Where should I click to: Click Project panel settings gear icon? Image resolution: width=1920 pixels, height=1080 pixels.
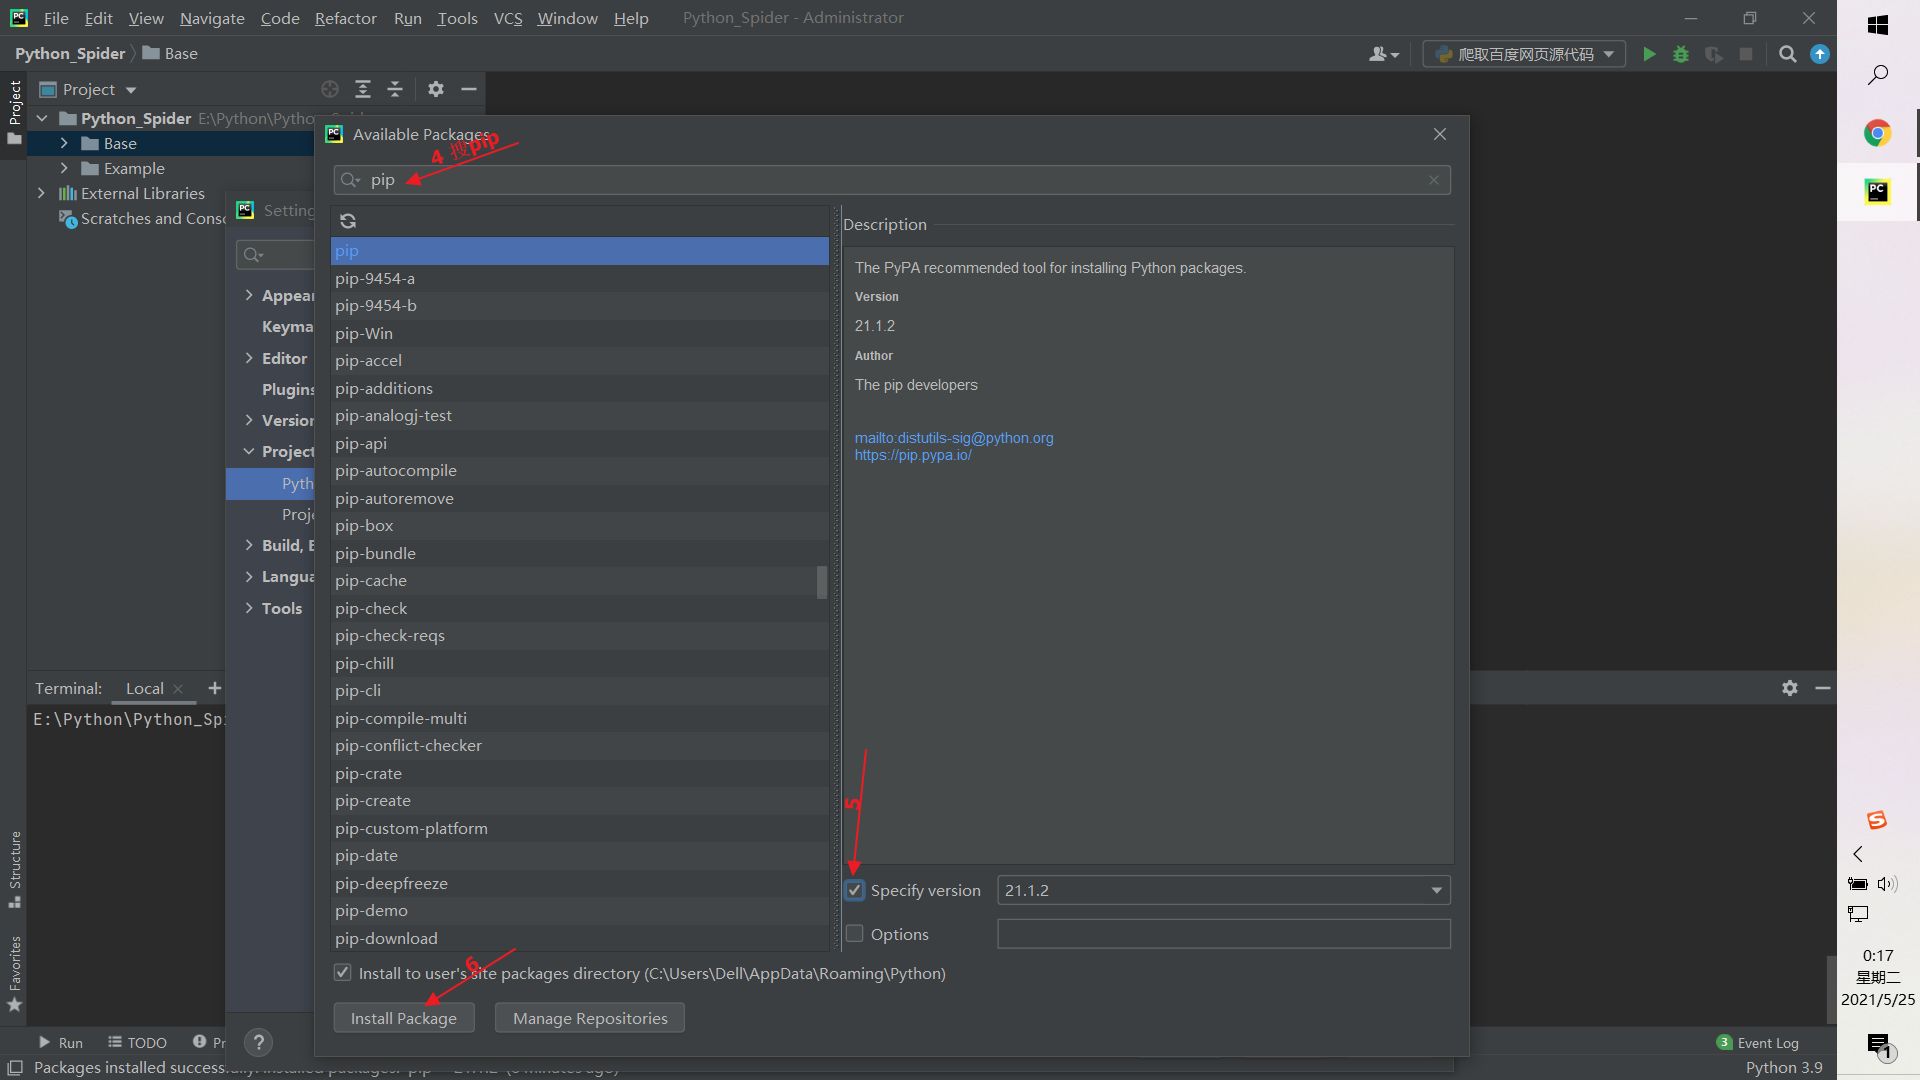point(436,89)
